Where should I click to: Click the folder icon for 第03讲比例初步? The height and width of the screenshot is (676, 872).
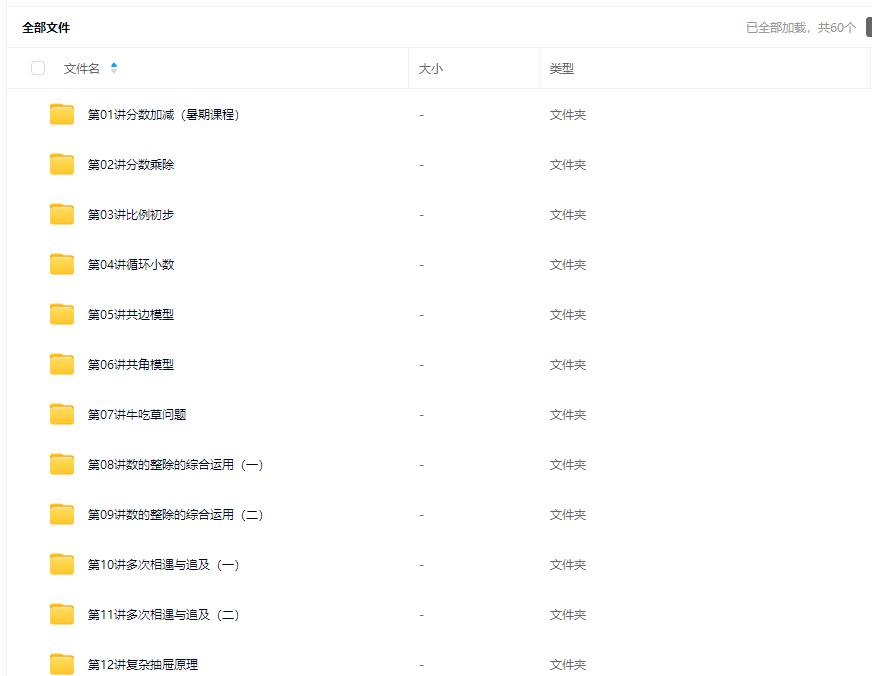point(62,215)
